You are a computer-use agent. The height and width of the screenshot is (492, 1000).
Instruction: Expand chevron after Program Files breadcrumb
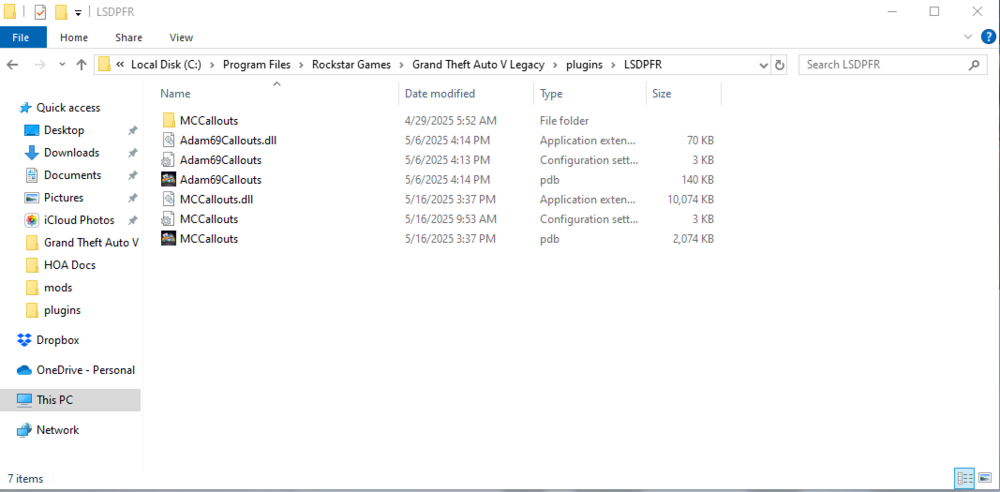(x=301, y=64)
